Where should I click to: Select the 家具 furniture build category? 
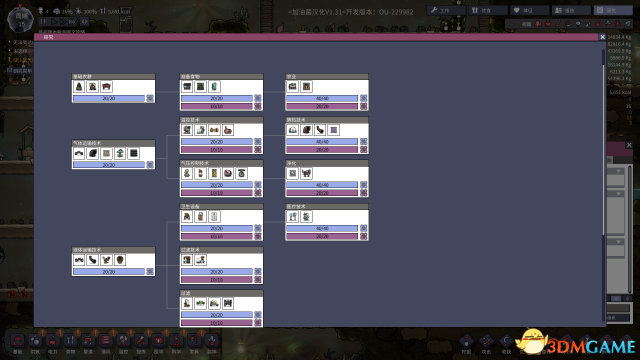pos(194,340)
